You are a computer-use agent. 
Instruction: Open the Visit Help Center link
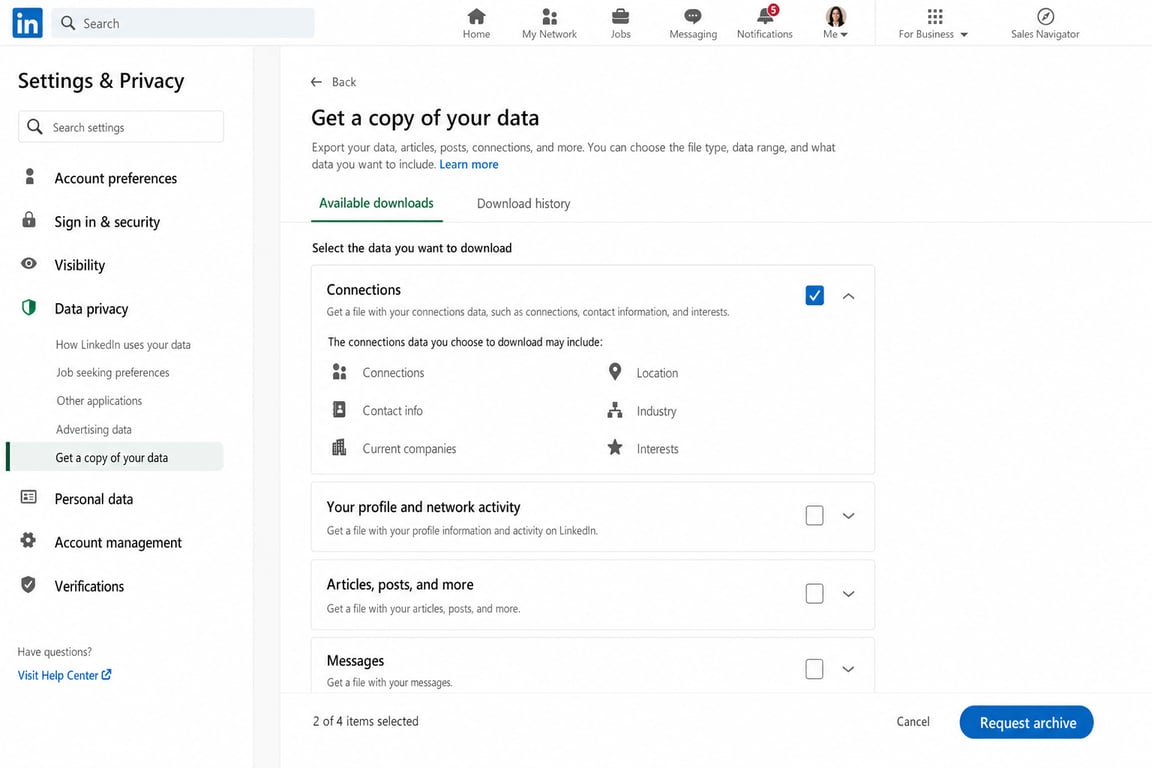[x=65, y=675]
